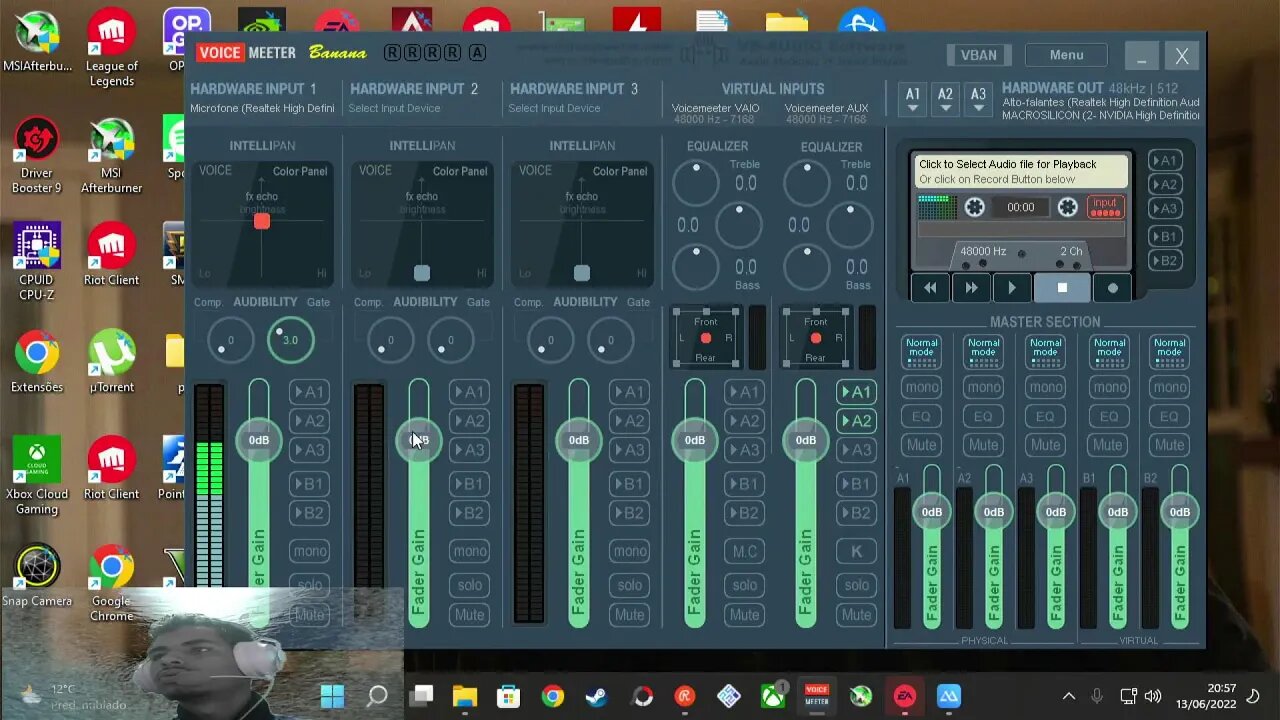Click the Hardware Input 1 fader knob
This screenshot has height=720, width=1280.
pyautogui.click(x=259, y=440)
